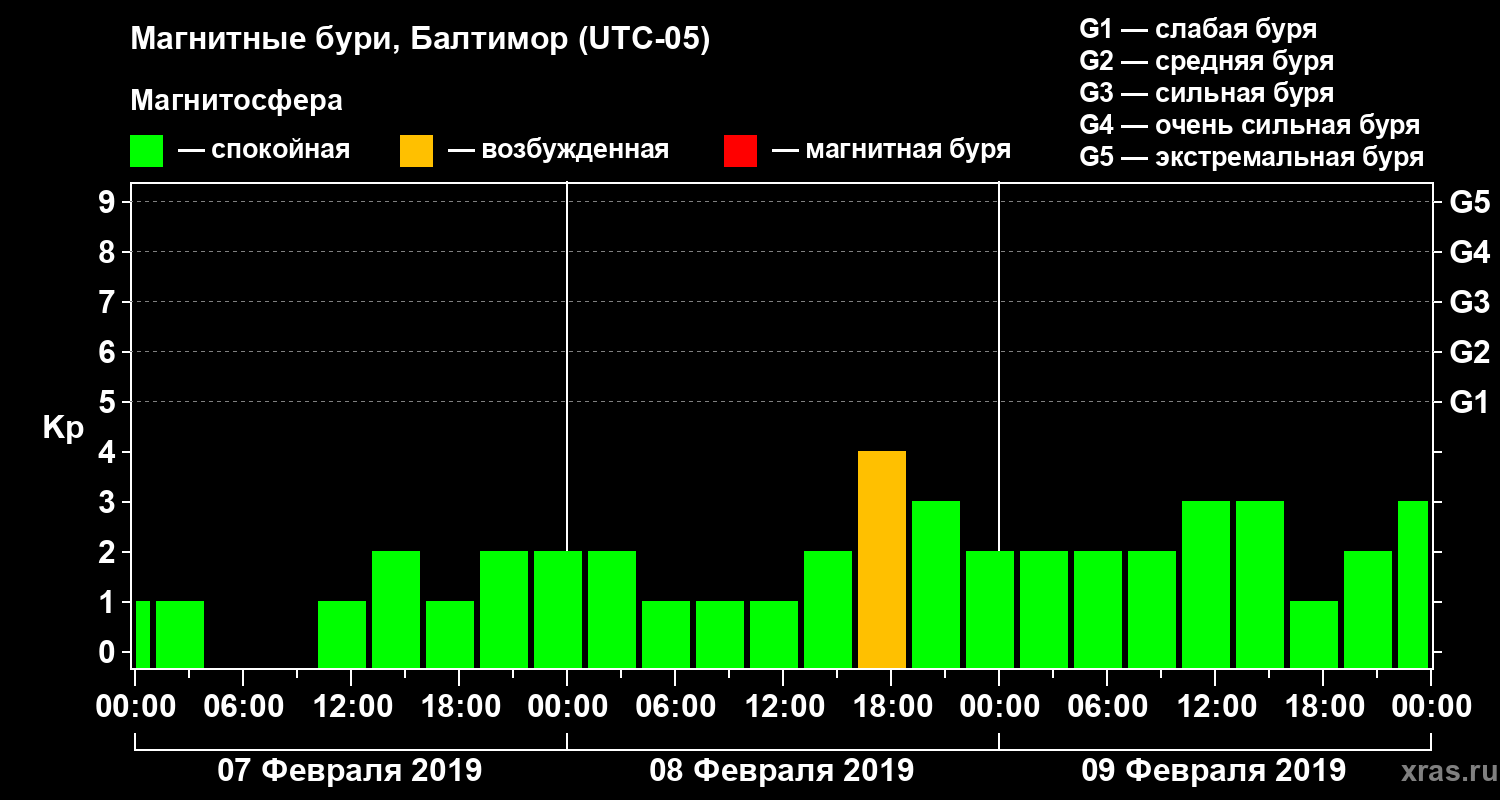Click the green 'спокойная' legend swatch
The width and height of the screenshot is (1500, 800).
pos(146,151)
